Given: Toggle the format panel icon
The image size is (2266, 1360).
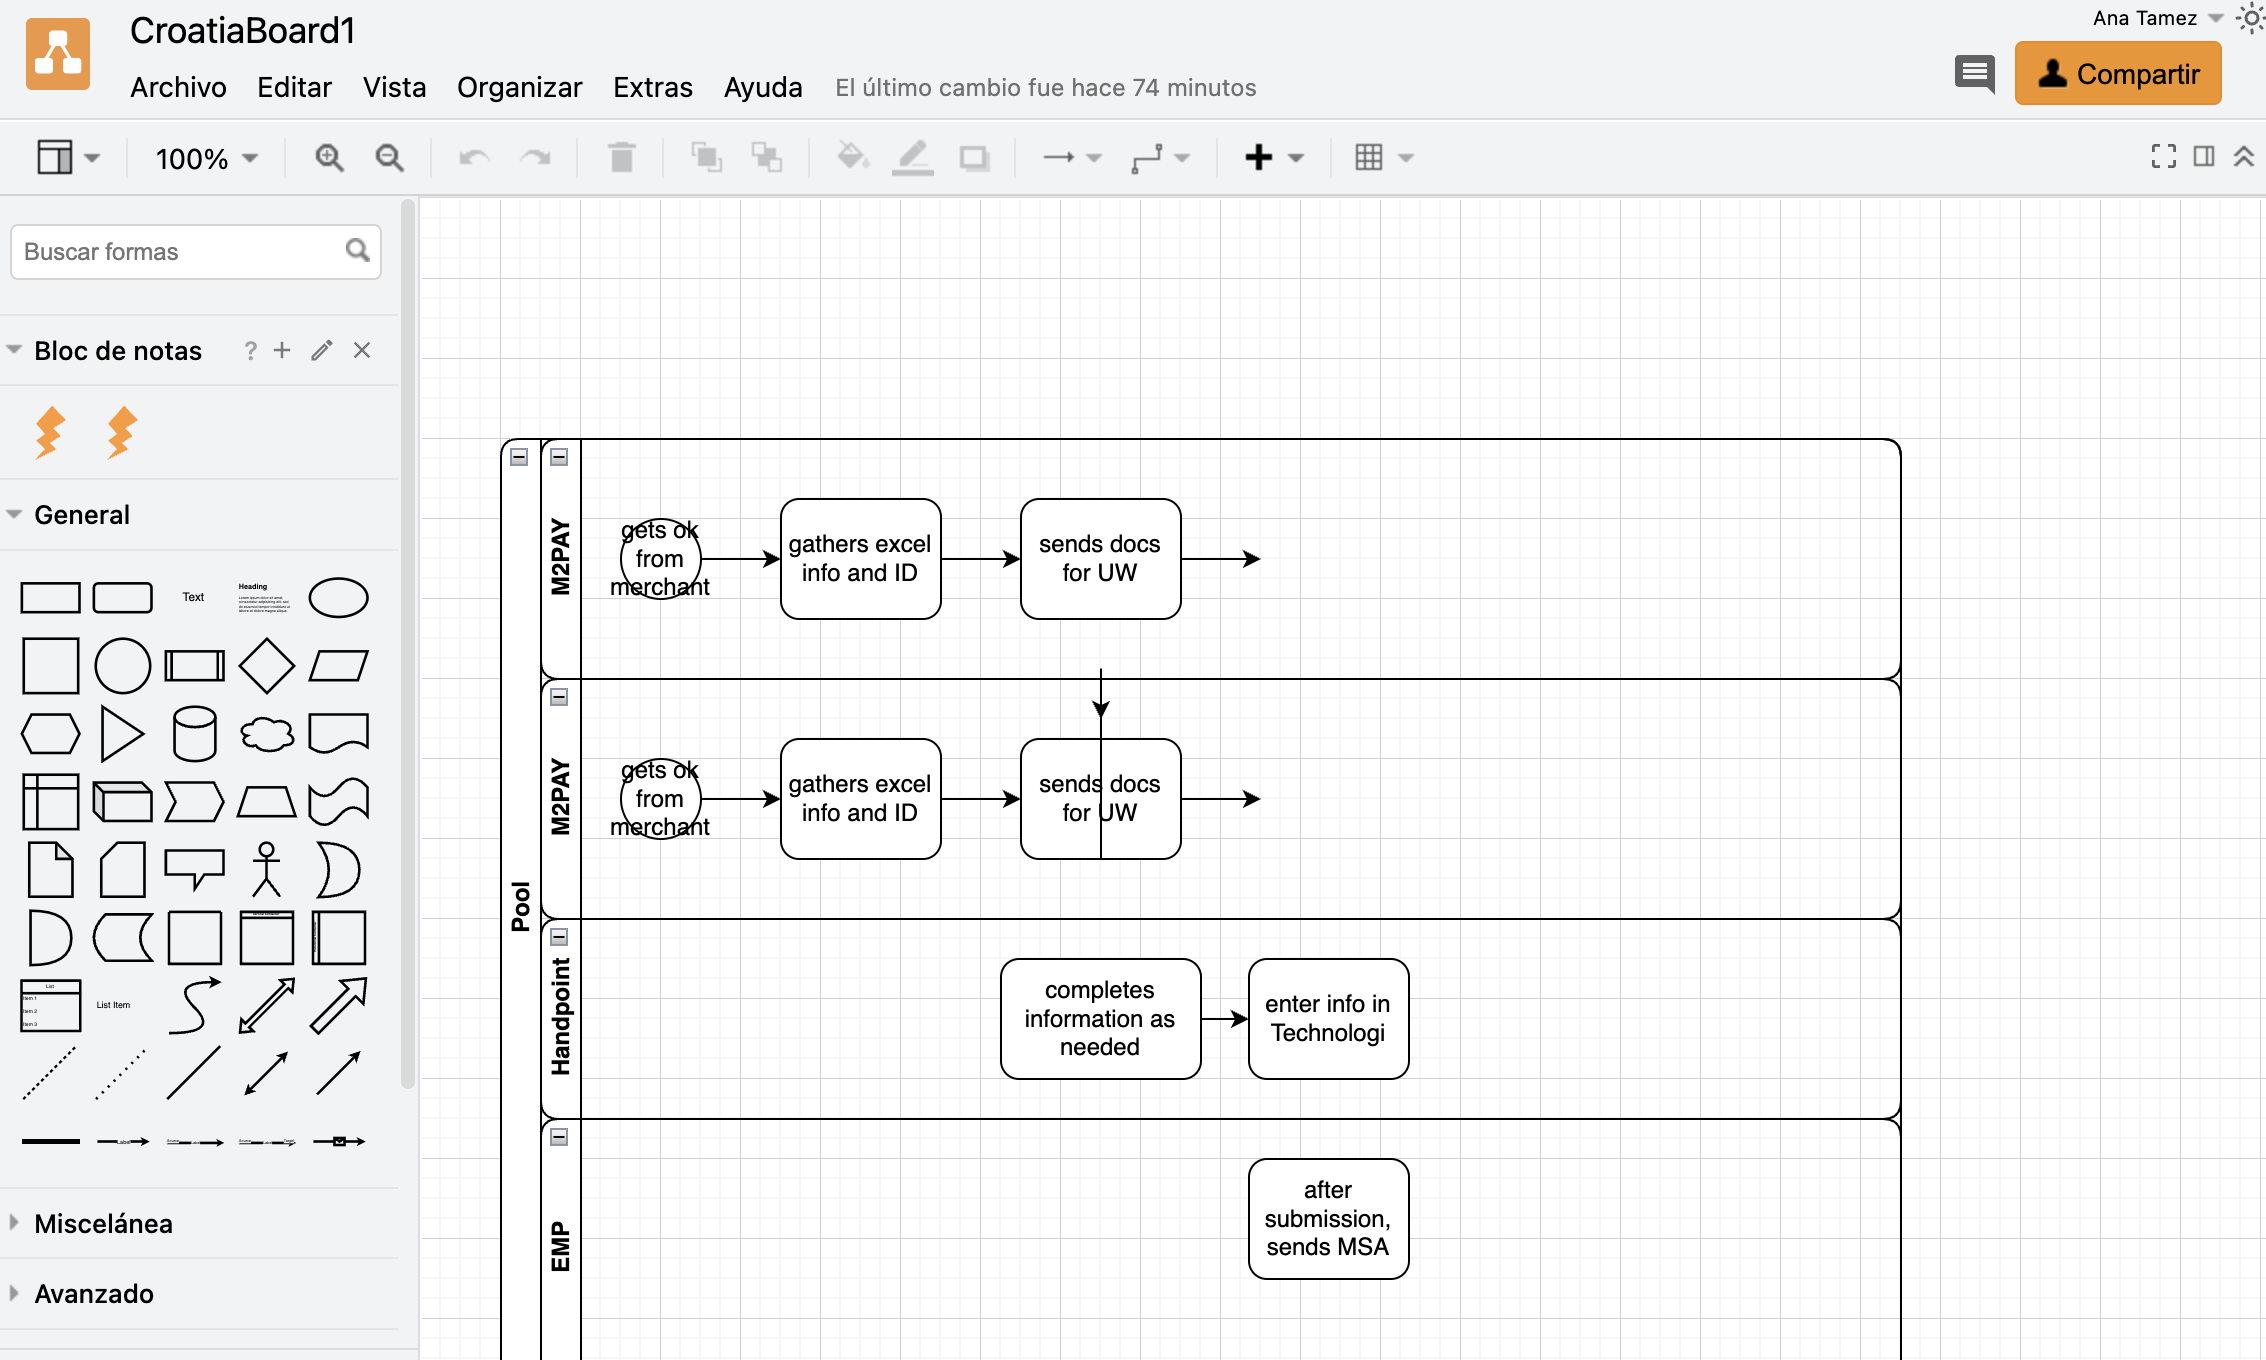Looking at the screenshot, I should click(x=2204, y=156).
